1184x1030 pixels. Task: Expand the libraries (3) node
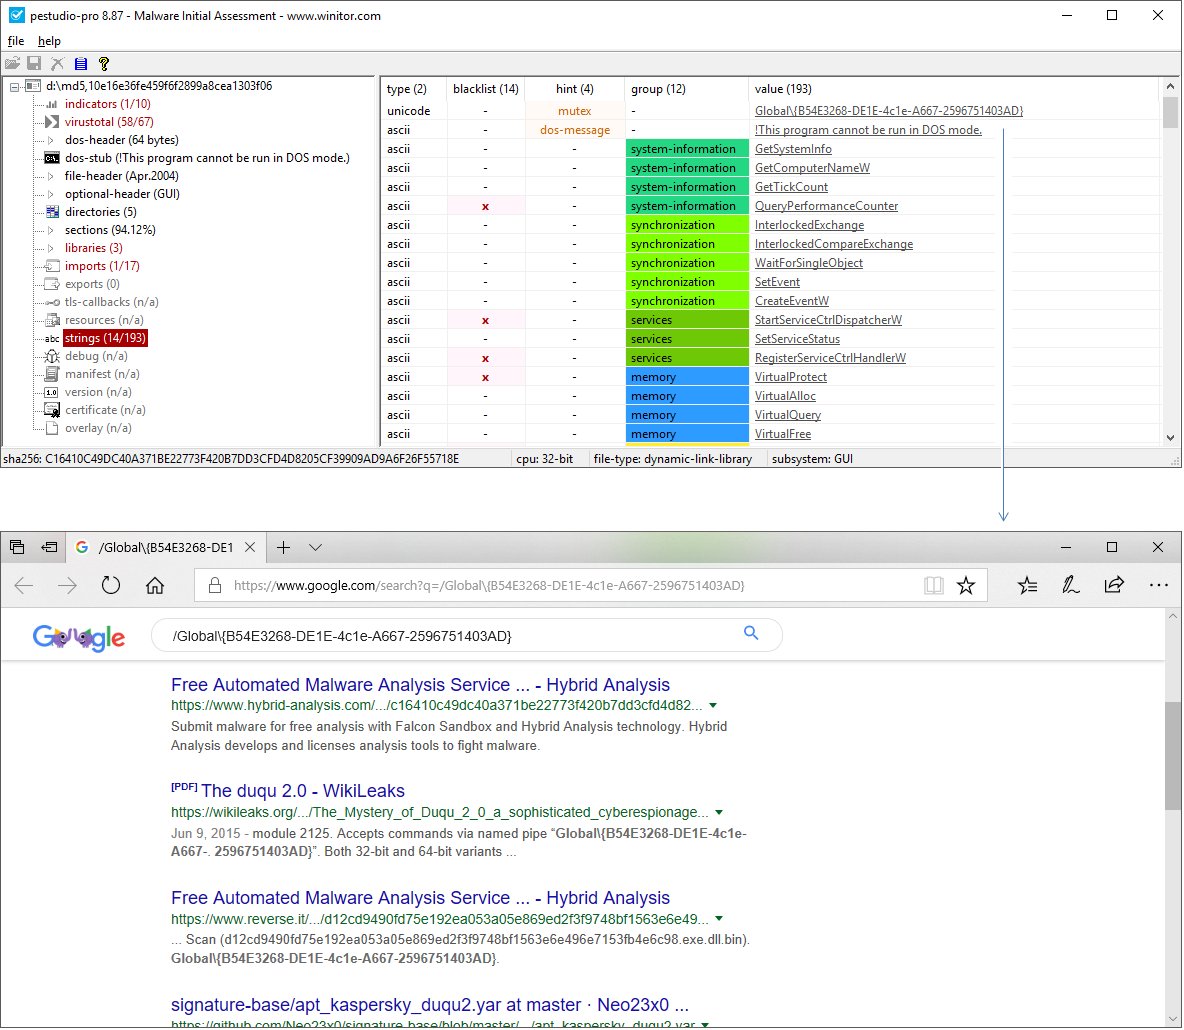coord(51,248)
